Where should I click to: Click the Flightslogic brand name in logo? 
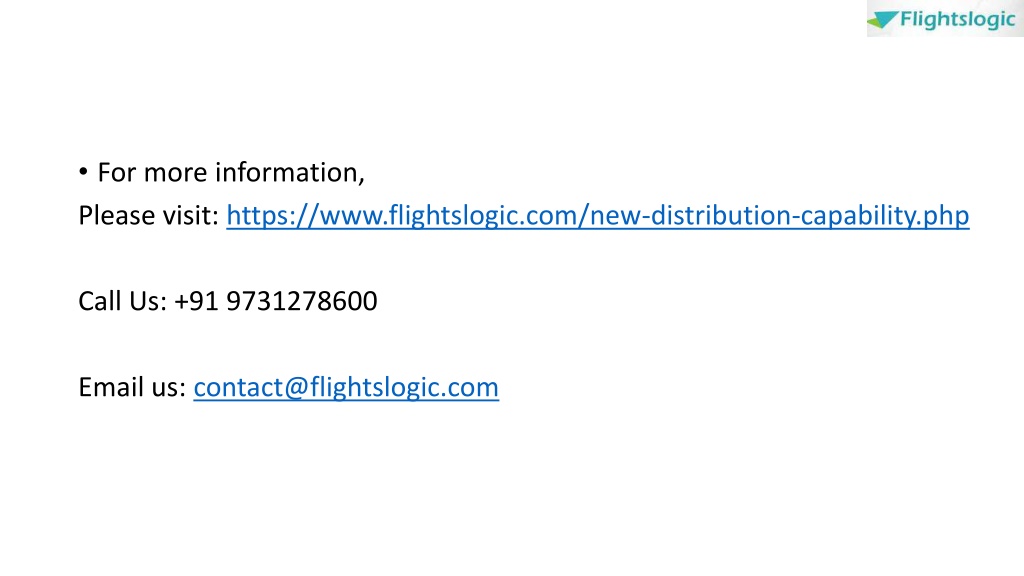(957, 20)
